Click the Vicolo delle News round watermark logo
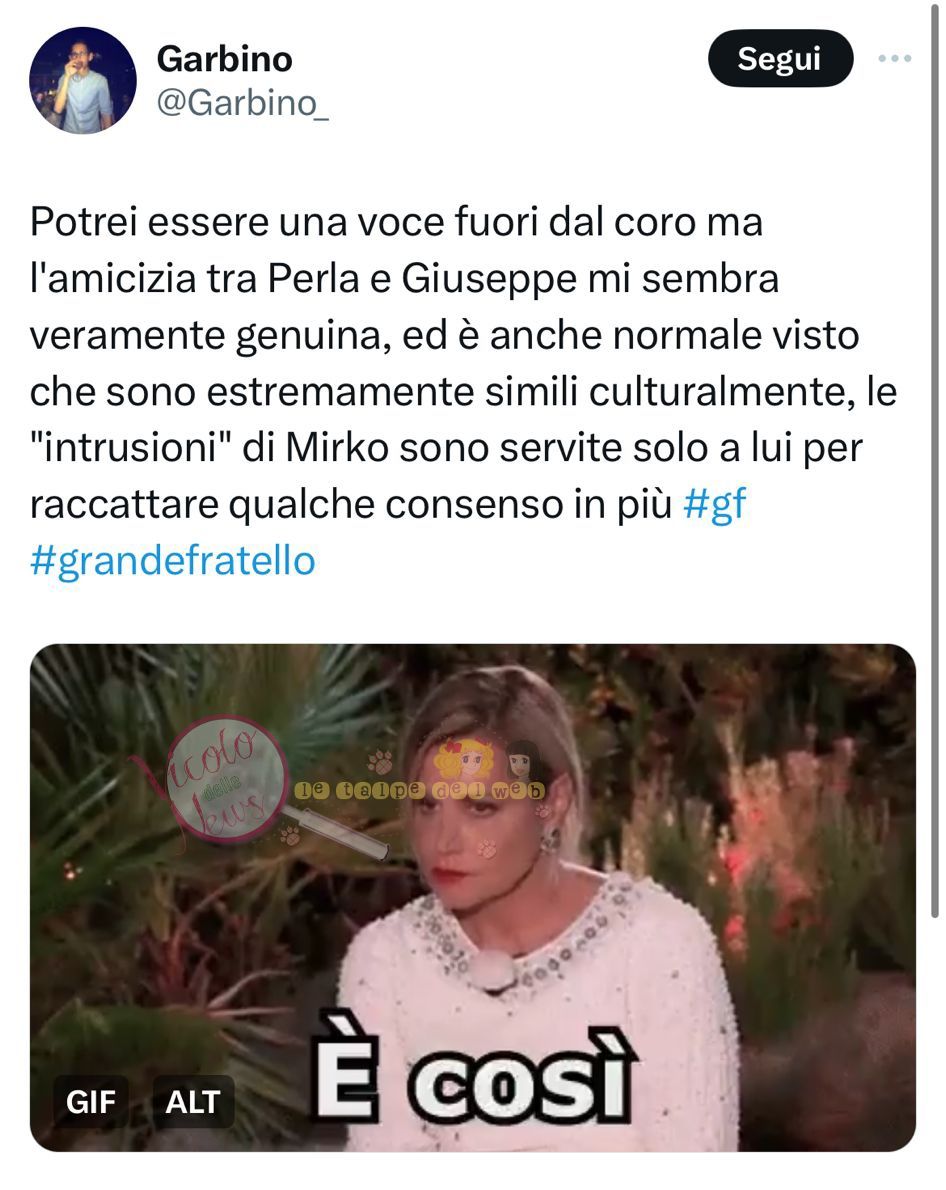Screen dimensions: 946x1190 (225, 779)
